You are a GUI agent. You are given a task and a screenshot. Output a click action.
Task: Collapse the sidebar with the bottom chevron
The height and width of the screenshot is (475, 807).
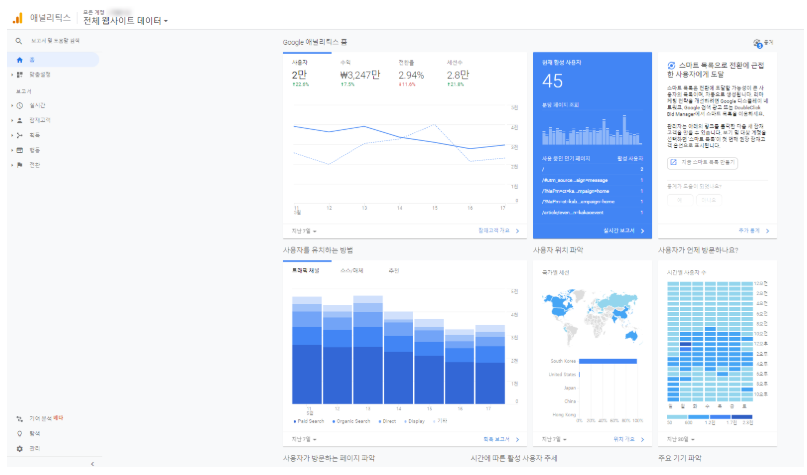[92, 464]
